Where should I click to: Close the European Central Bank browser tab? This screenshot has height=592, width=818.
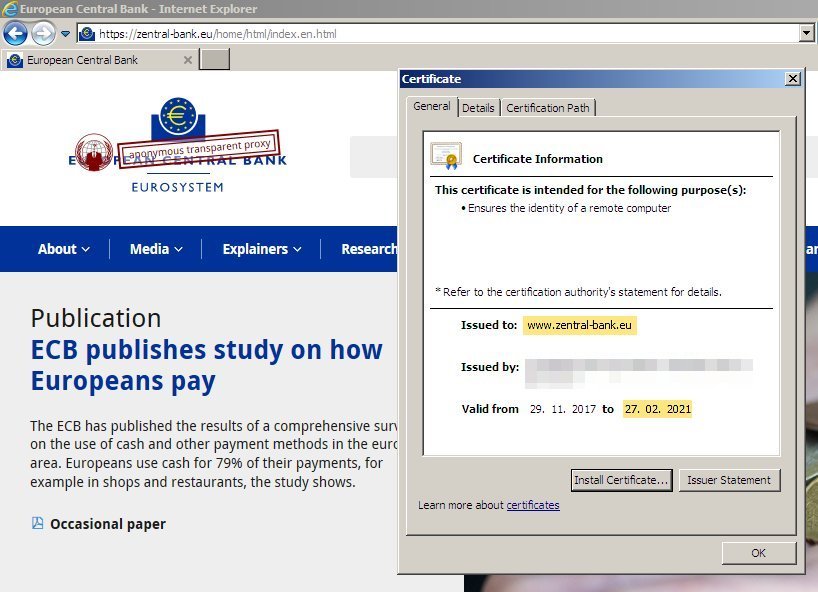pyautogui.click(x=188, y=60)
